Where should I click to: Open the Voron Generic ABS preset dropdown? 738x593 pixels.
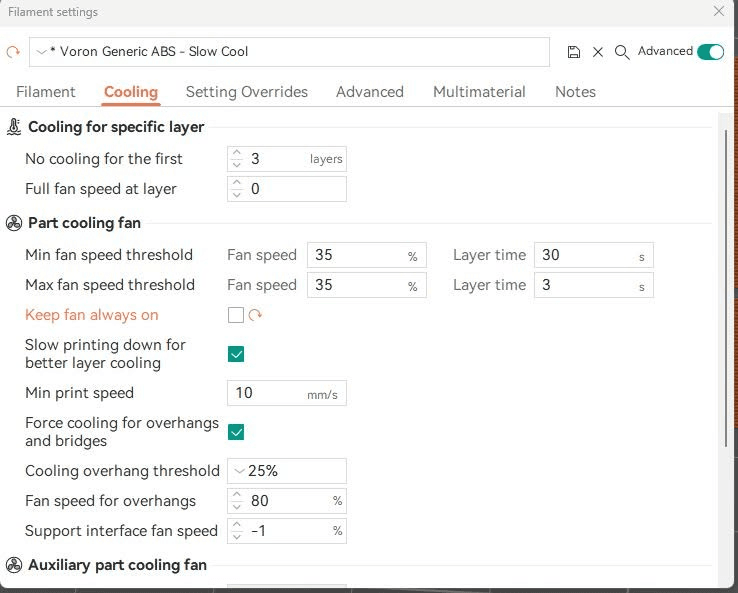pos(289,52)
